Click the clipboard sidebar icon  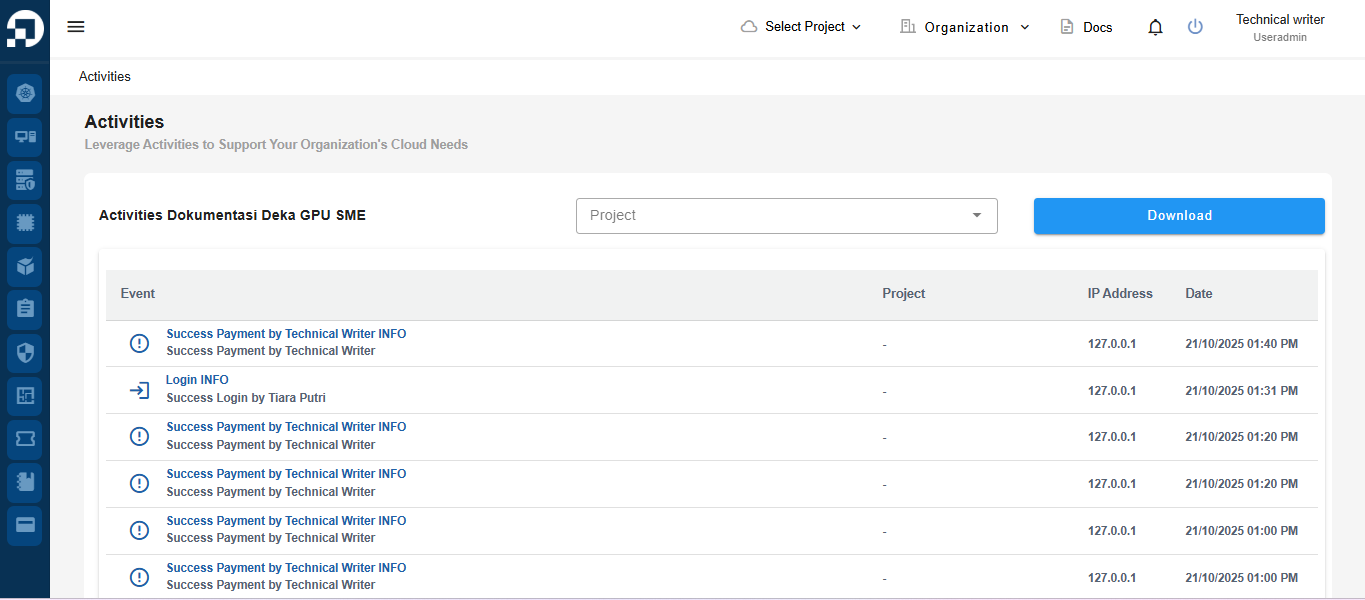tap(25, 309)
